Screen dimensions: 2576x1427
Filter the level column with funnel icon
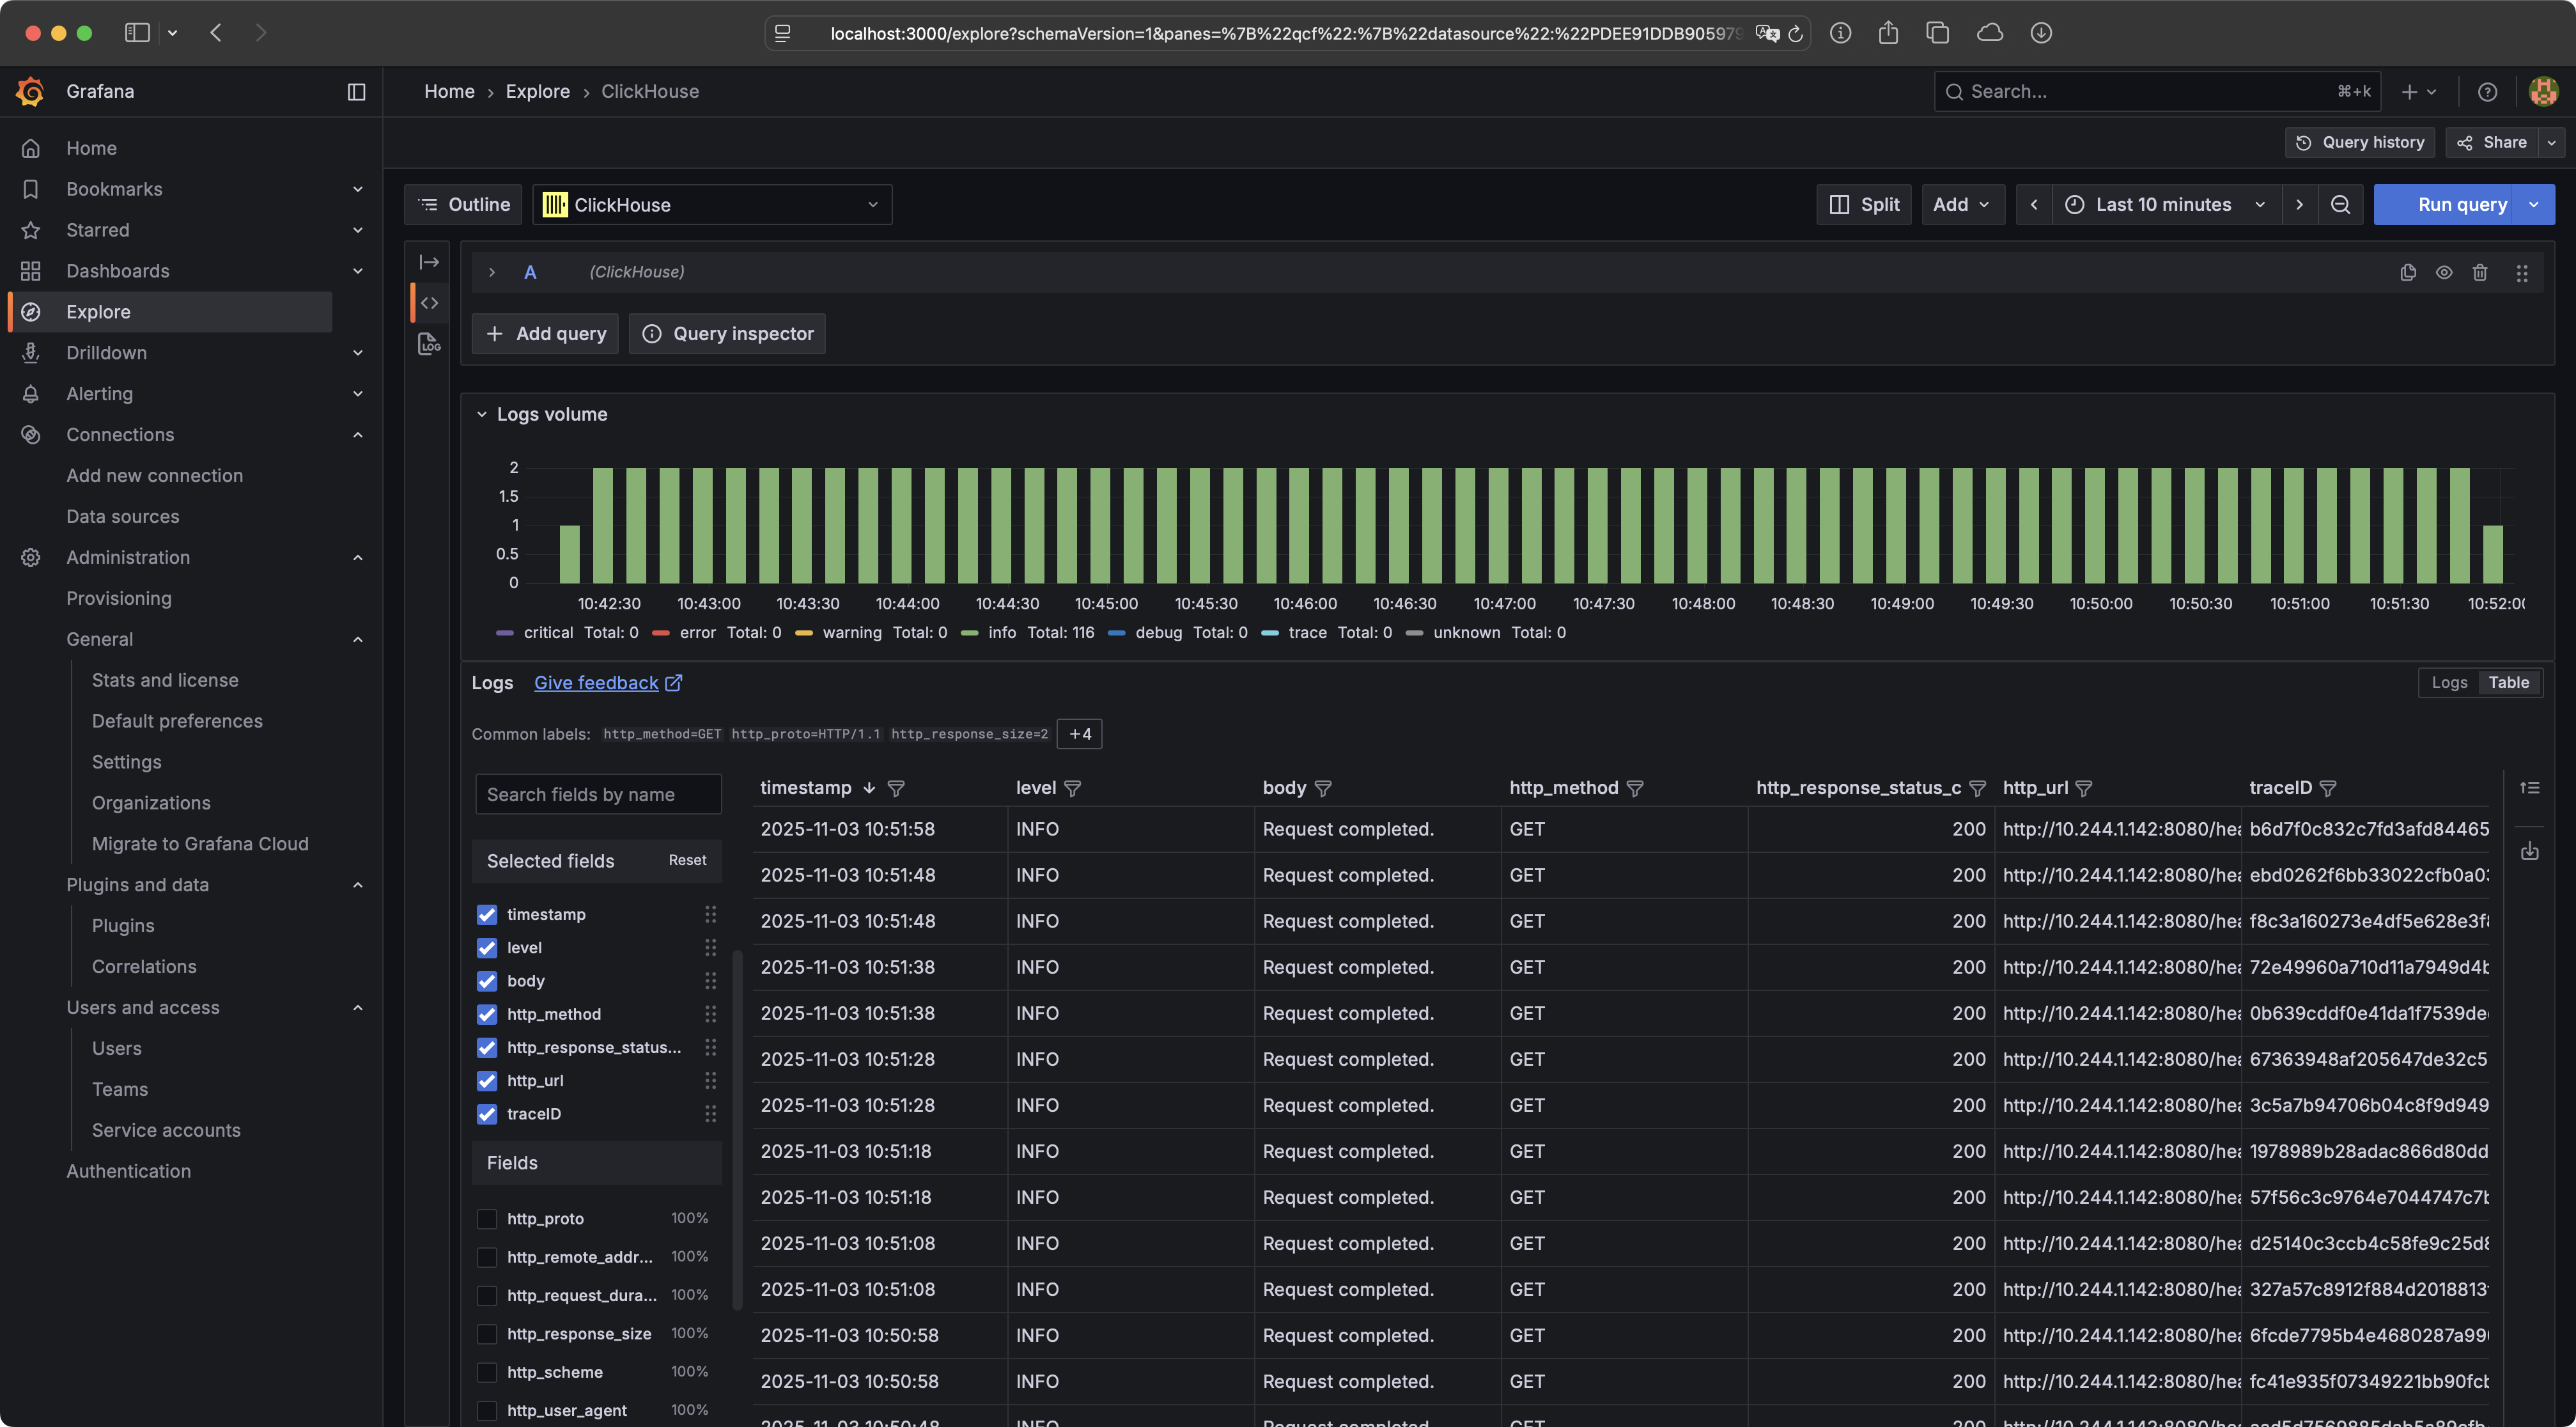tap(1073, 788)
